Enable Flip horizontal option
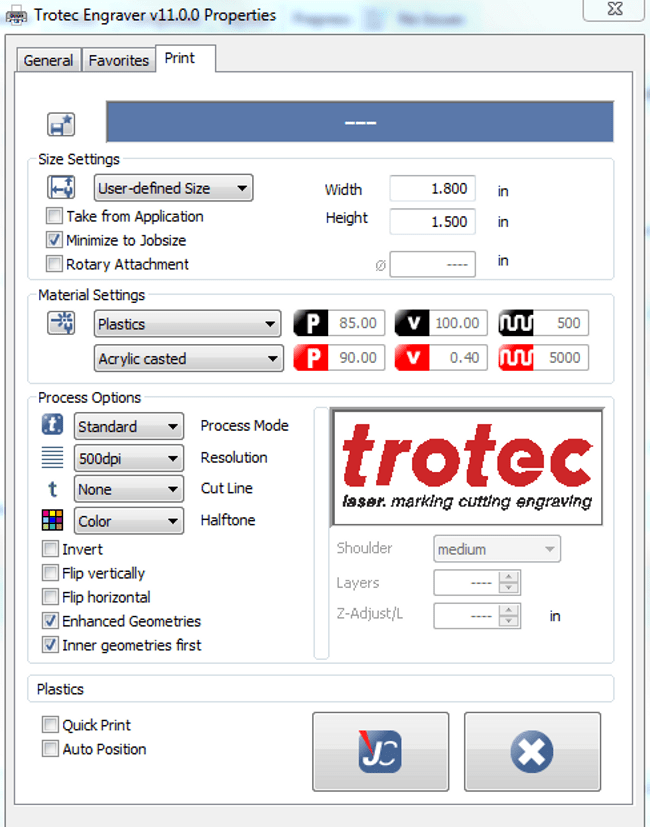This screenshot has height=827, width=650. 50,597
